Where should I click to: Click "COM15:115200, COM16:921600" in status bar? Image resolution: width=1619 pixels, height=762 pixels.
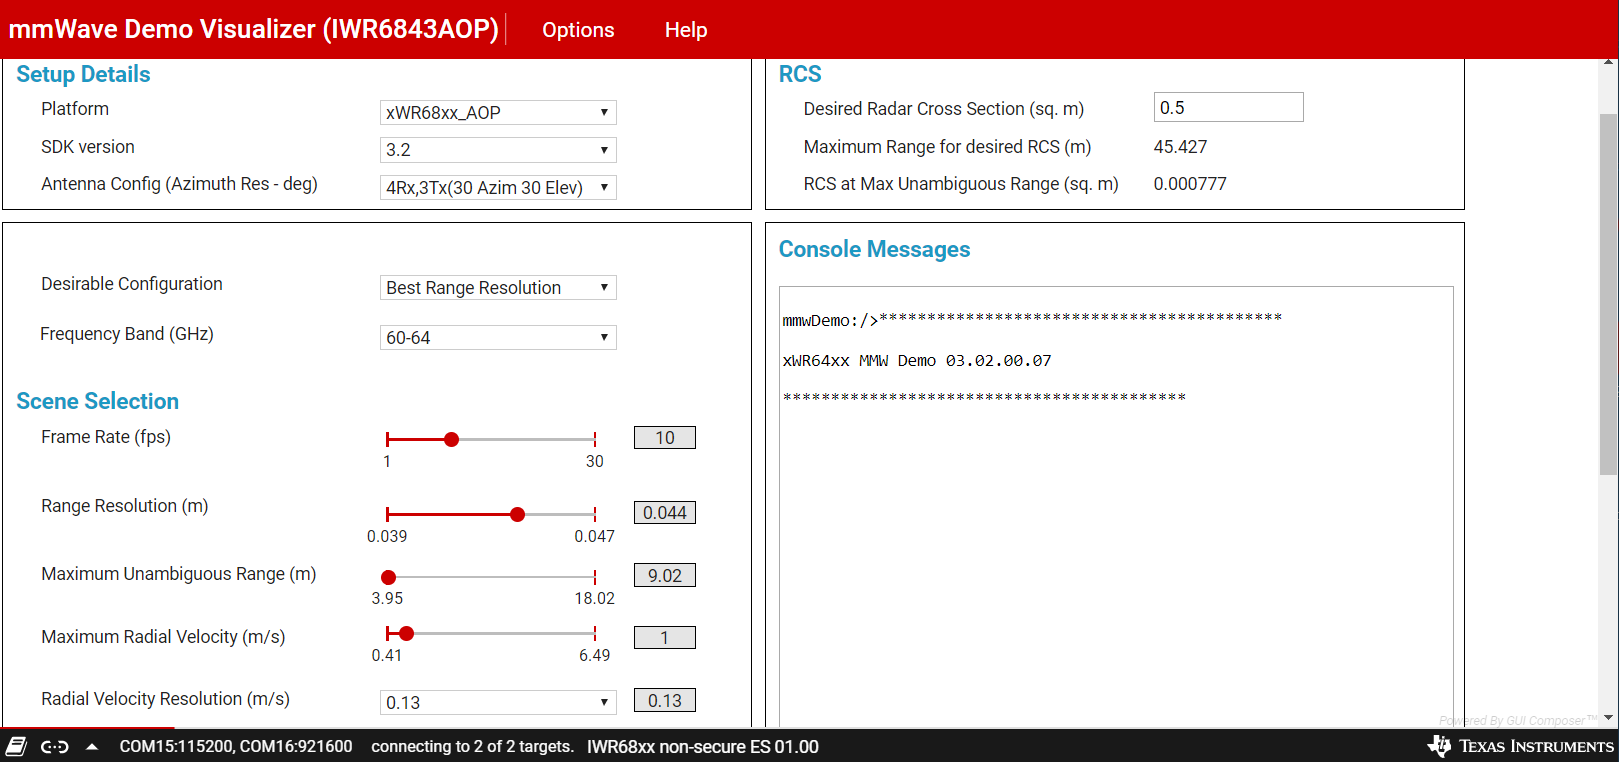tap(236, 746)
